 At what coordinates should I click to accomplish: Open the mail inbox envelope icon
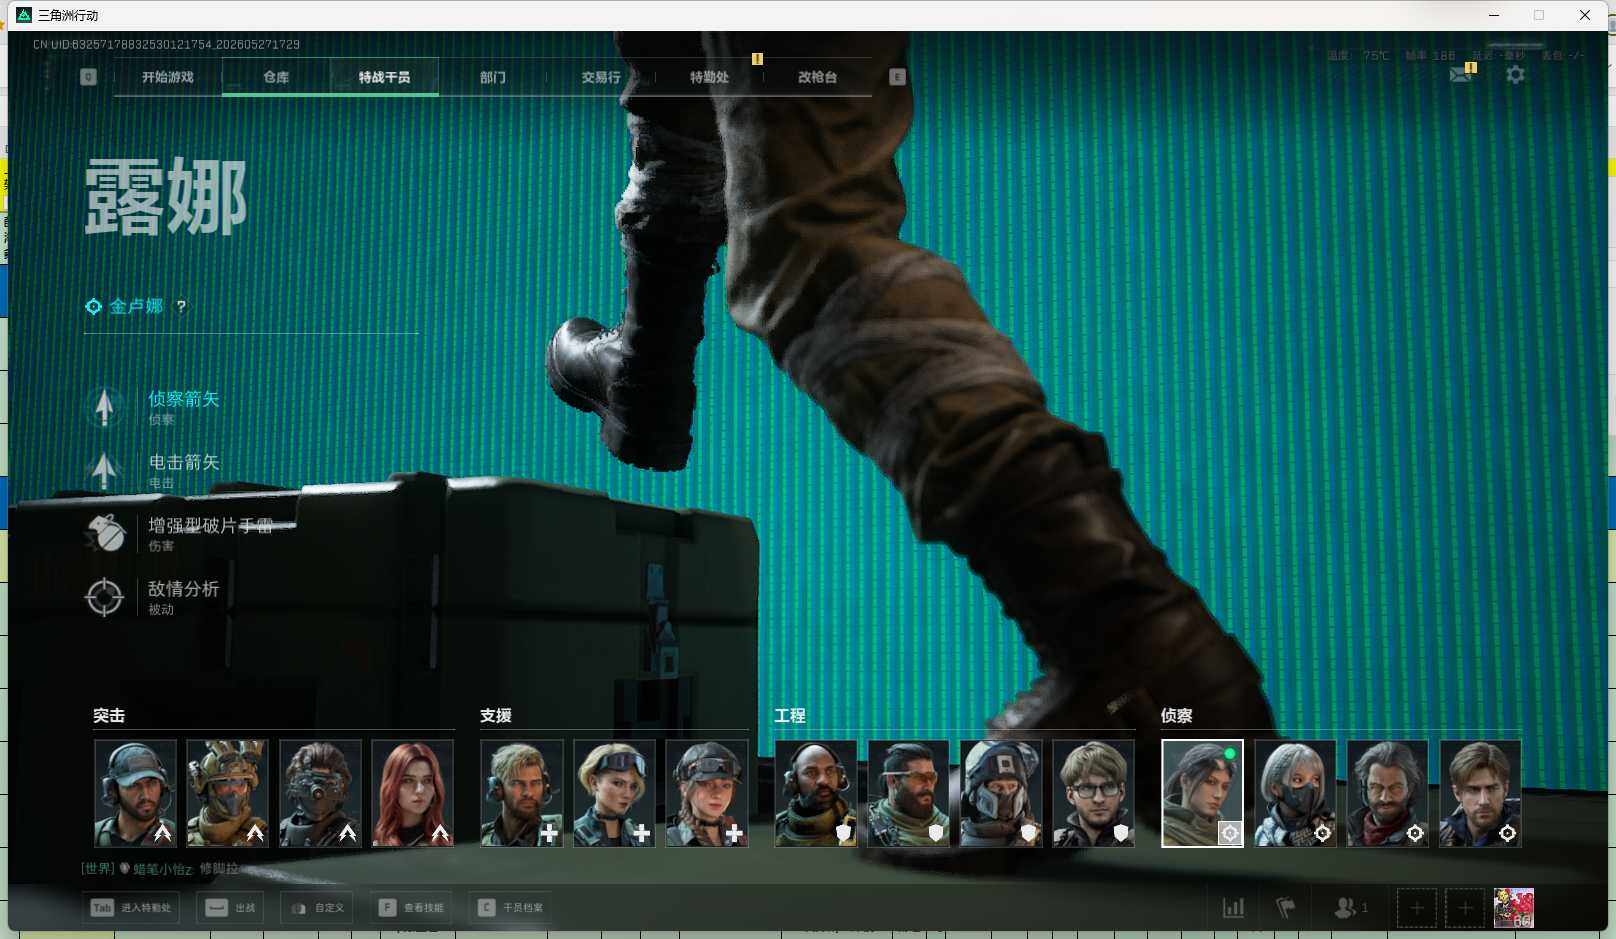coord(1461,75)
